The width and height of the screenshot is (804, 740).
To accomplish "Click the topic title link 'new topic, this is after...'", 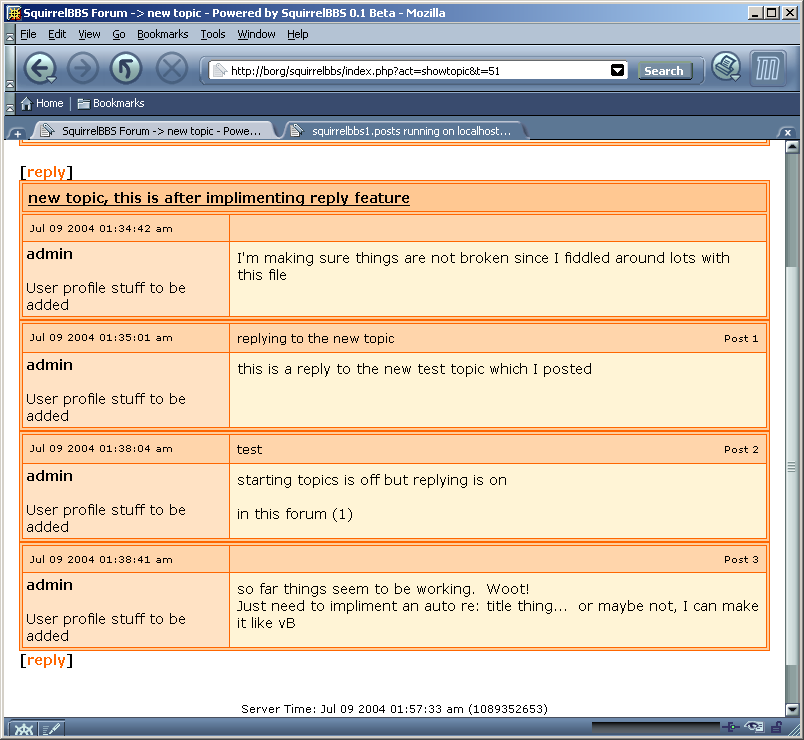I will [218, 198].
